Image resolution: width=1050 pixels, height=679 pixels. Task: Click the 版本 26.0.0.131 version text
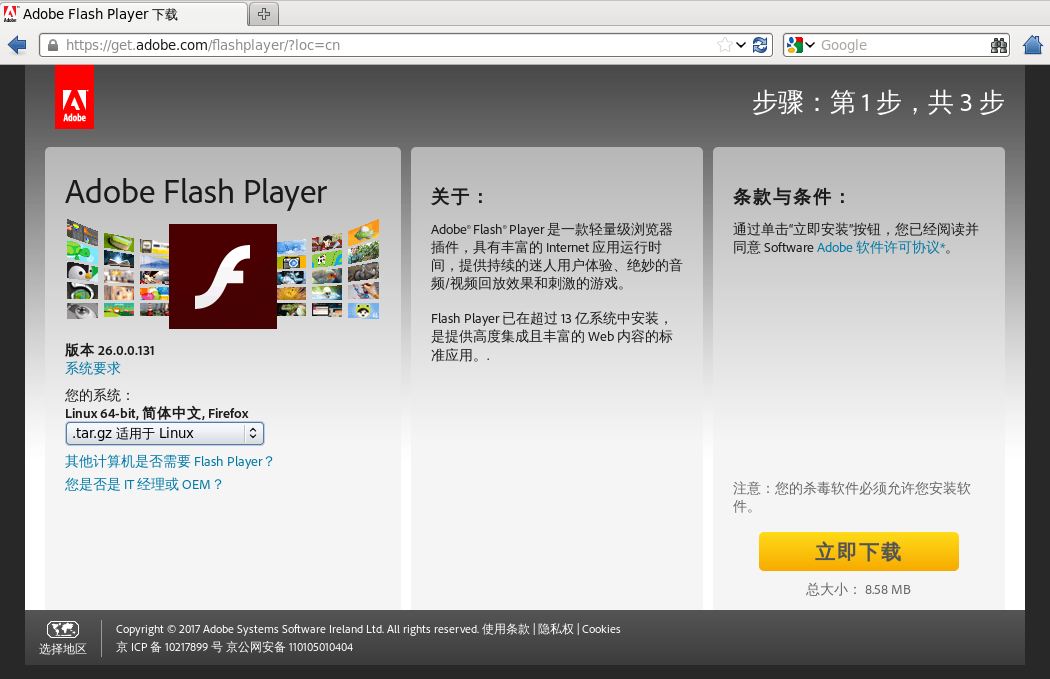[110, 350]
